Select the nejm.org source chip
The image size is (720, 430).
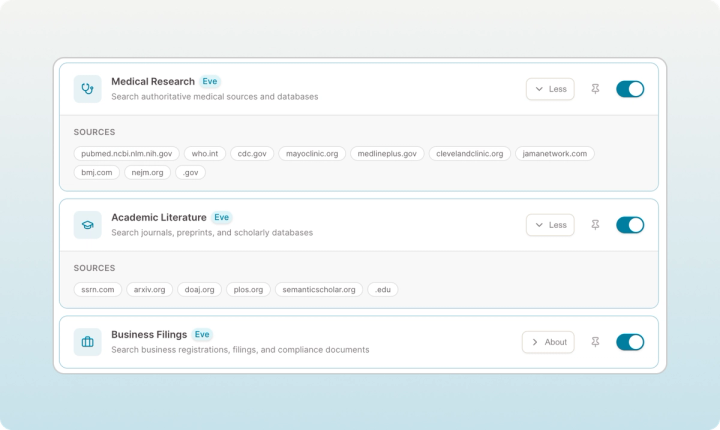click(x=147, y=172)
